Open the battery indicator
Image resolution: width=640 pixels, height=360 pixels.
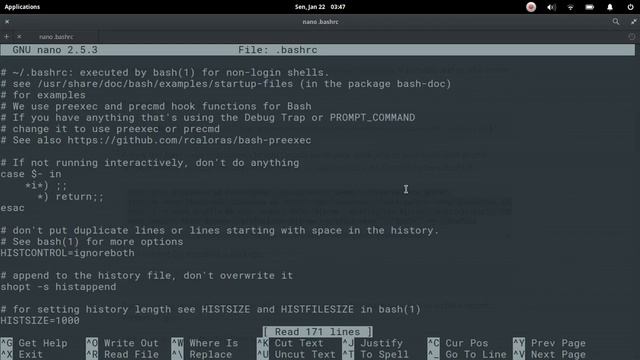pos(590,7)
